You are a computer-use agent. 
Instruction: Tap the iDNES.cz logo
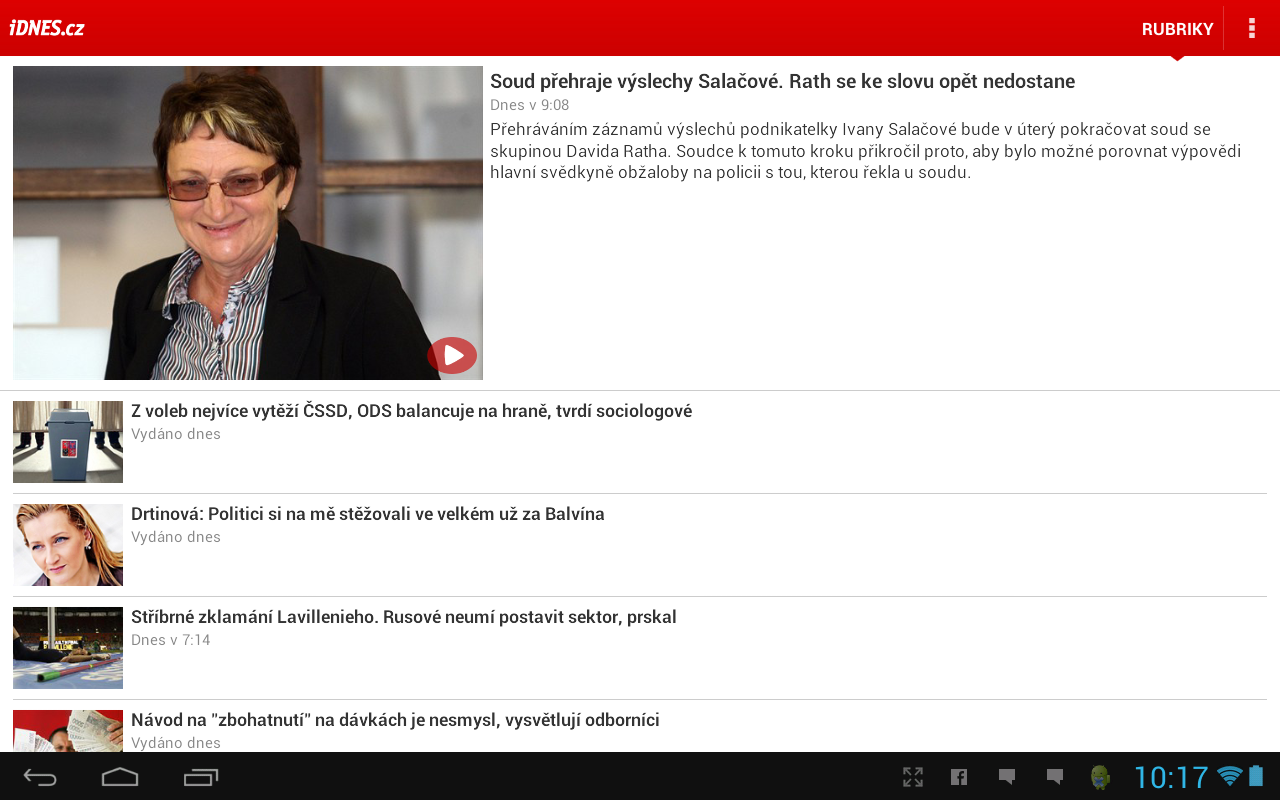pos(46,27)
